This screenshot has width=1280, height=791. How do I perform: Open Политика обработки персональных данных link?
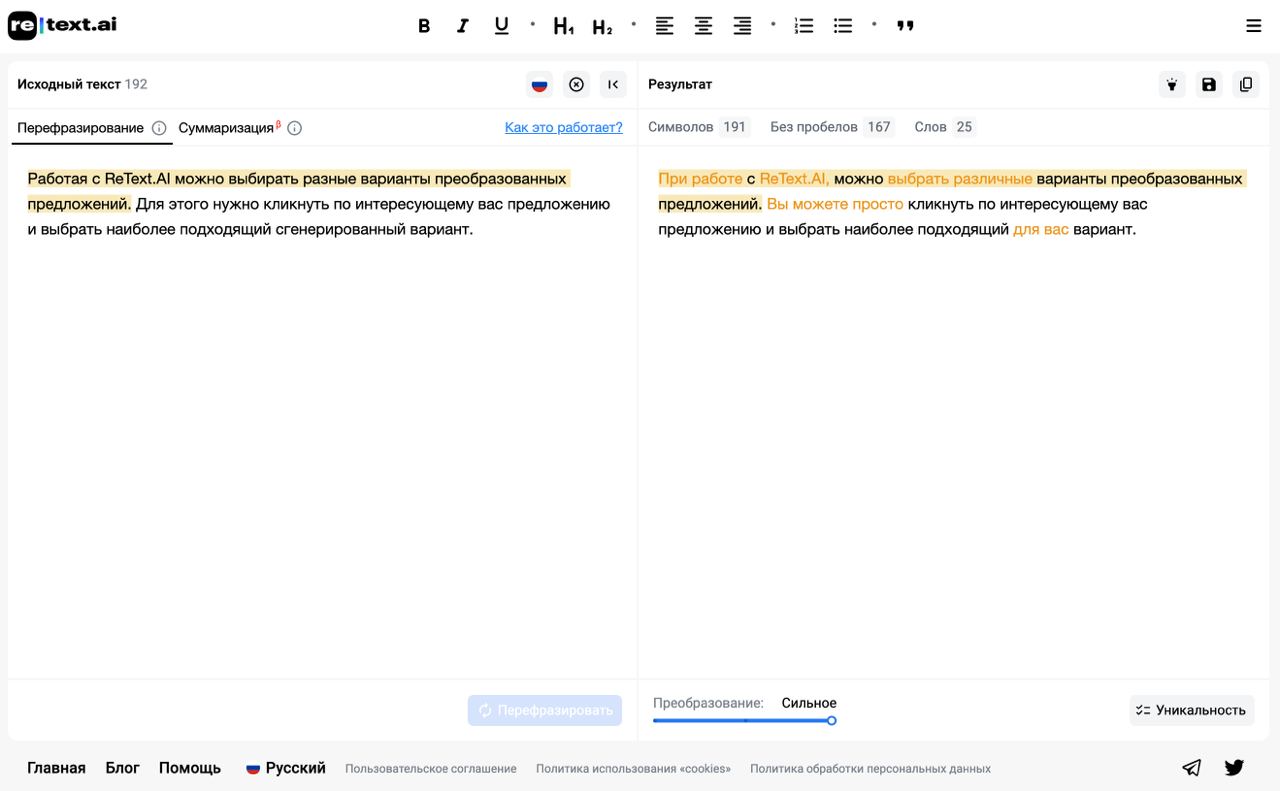870,769
